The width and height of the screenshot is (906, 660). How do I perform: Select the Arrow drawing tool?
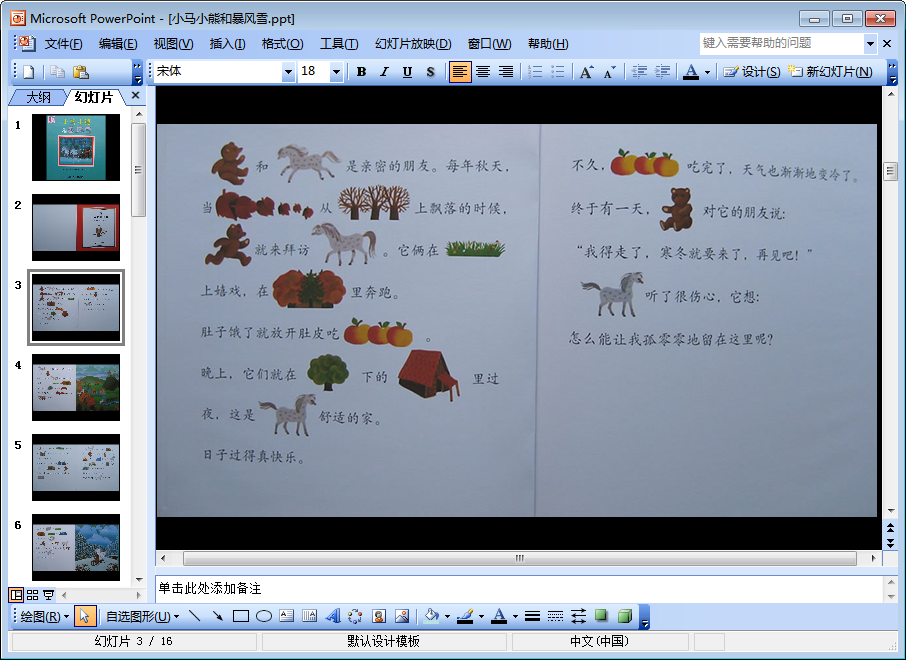(218, 617)
